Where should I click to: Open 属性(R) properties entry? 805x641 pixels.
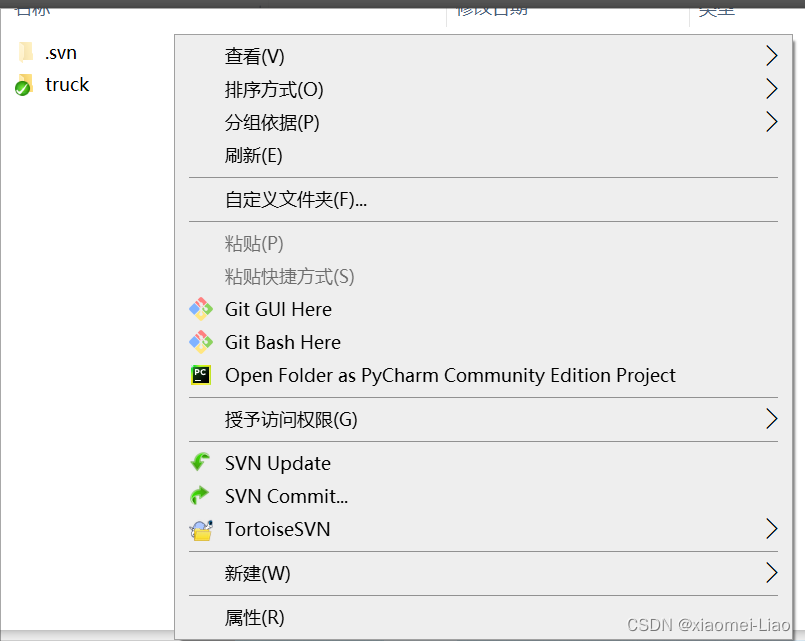[255, 617]
